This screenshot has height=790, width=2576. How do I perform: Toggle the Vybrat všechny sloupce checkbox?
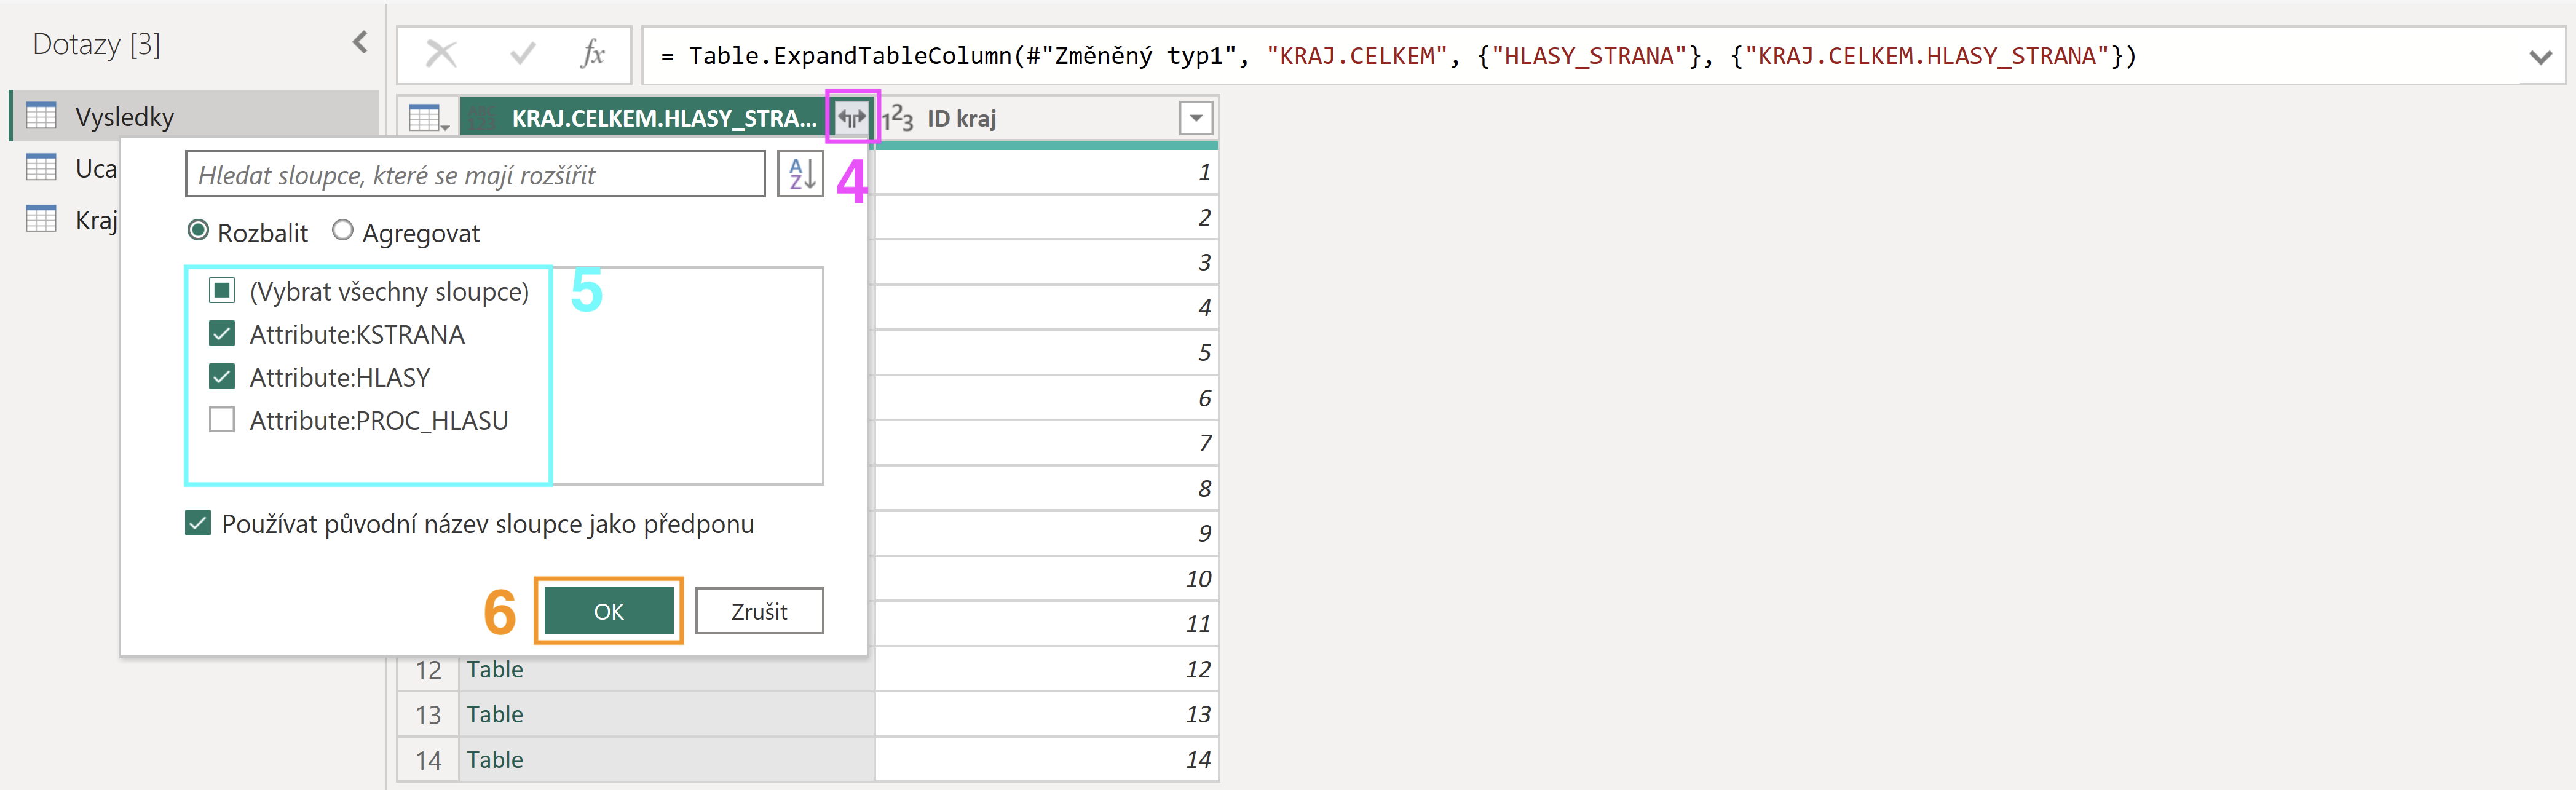(x=221, y=291)
